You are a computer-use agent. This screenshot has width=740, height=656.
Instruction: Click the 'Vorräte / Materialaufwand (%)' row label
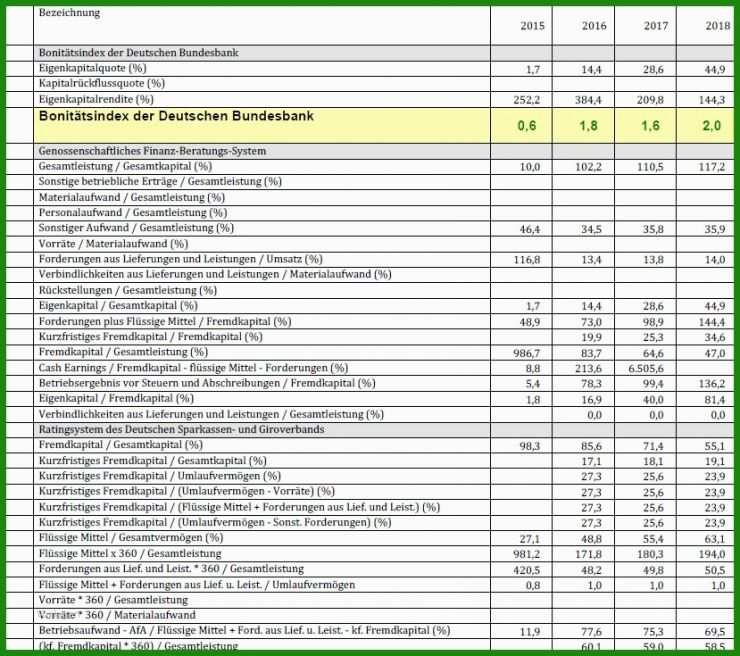[114, 244]
